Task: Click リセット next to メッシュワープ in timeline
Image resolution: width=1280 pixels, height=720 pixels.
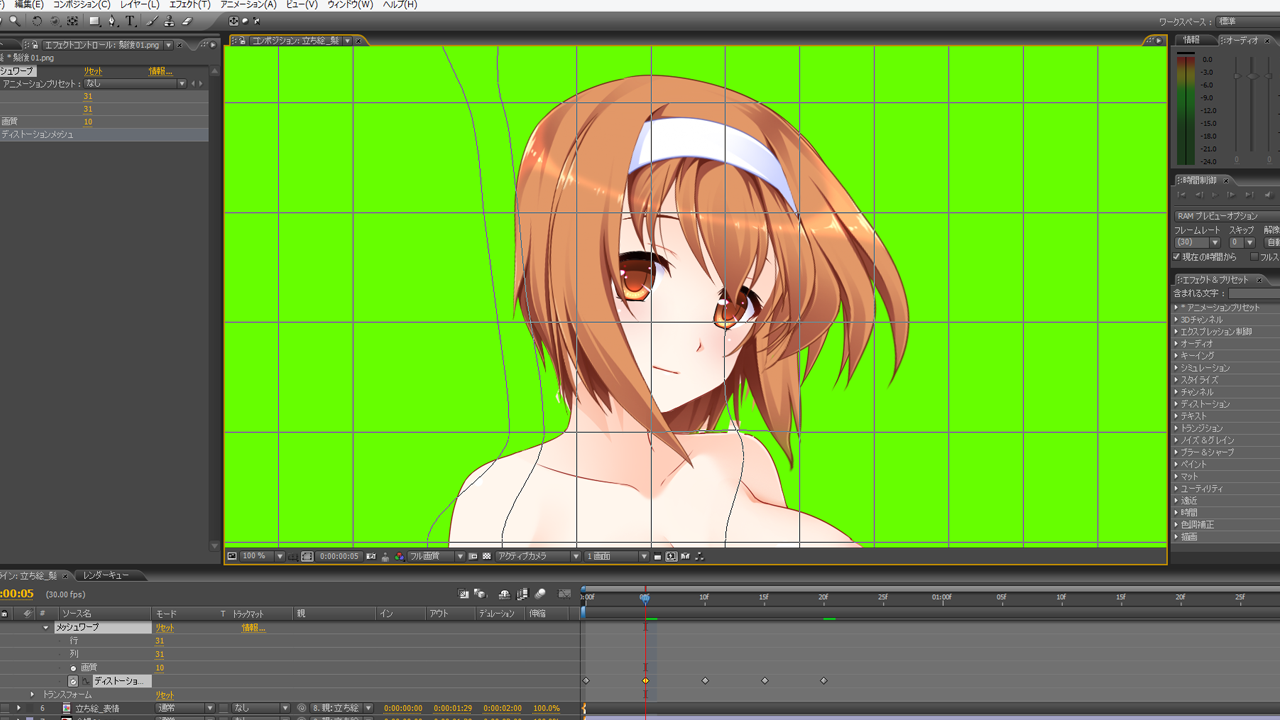Action: [164, 628]
